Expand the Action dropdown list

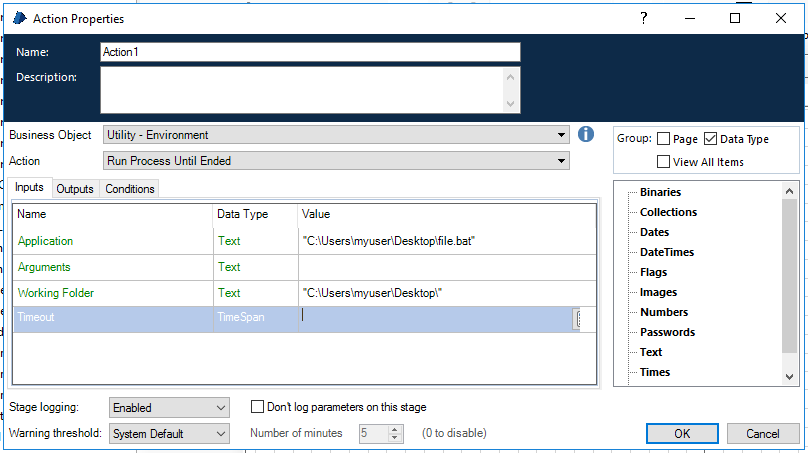(336, 160)
